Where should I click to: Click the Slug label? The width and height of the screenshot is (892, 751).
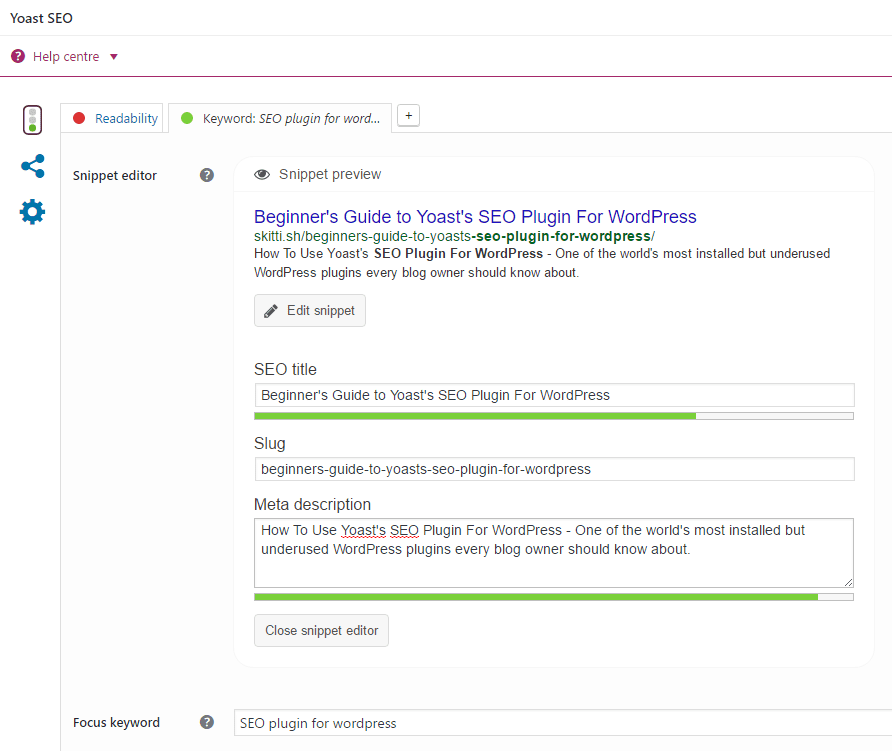[270, 444]
